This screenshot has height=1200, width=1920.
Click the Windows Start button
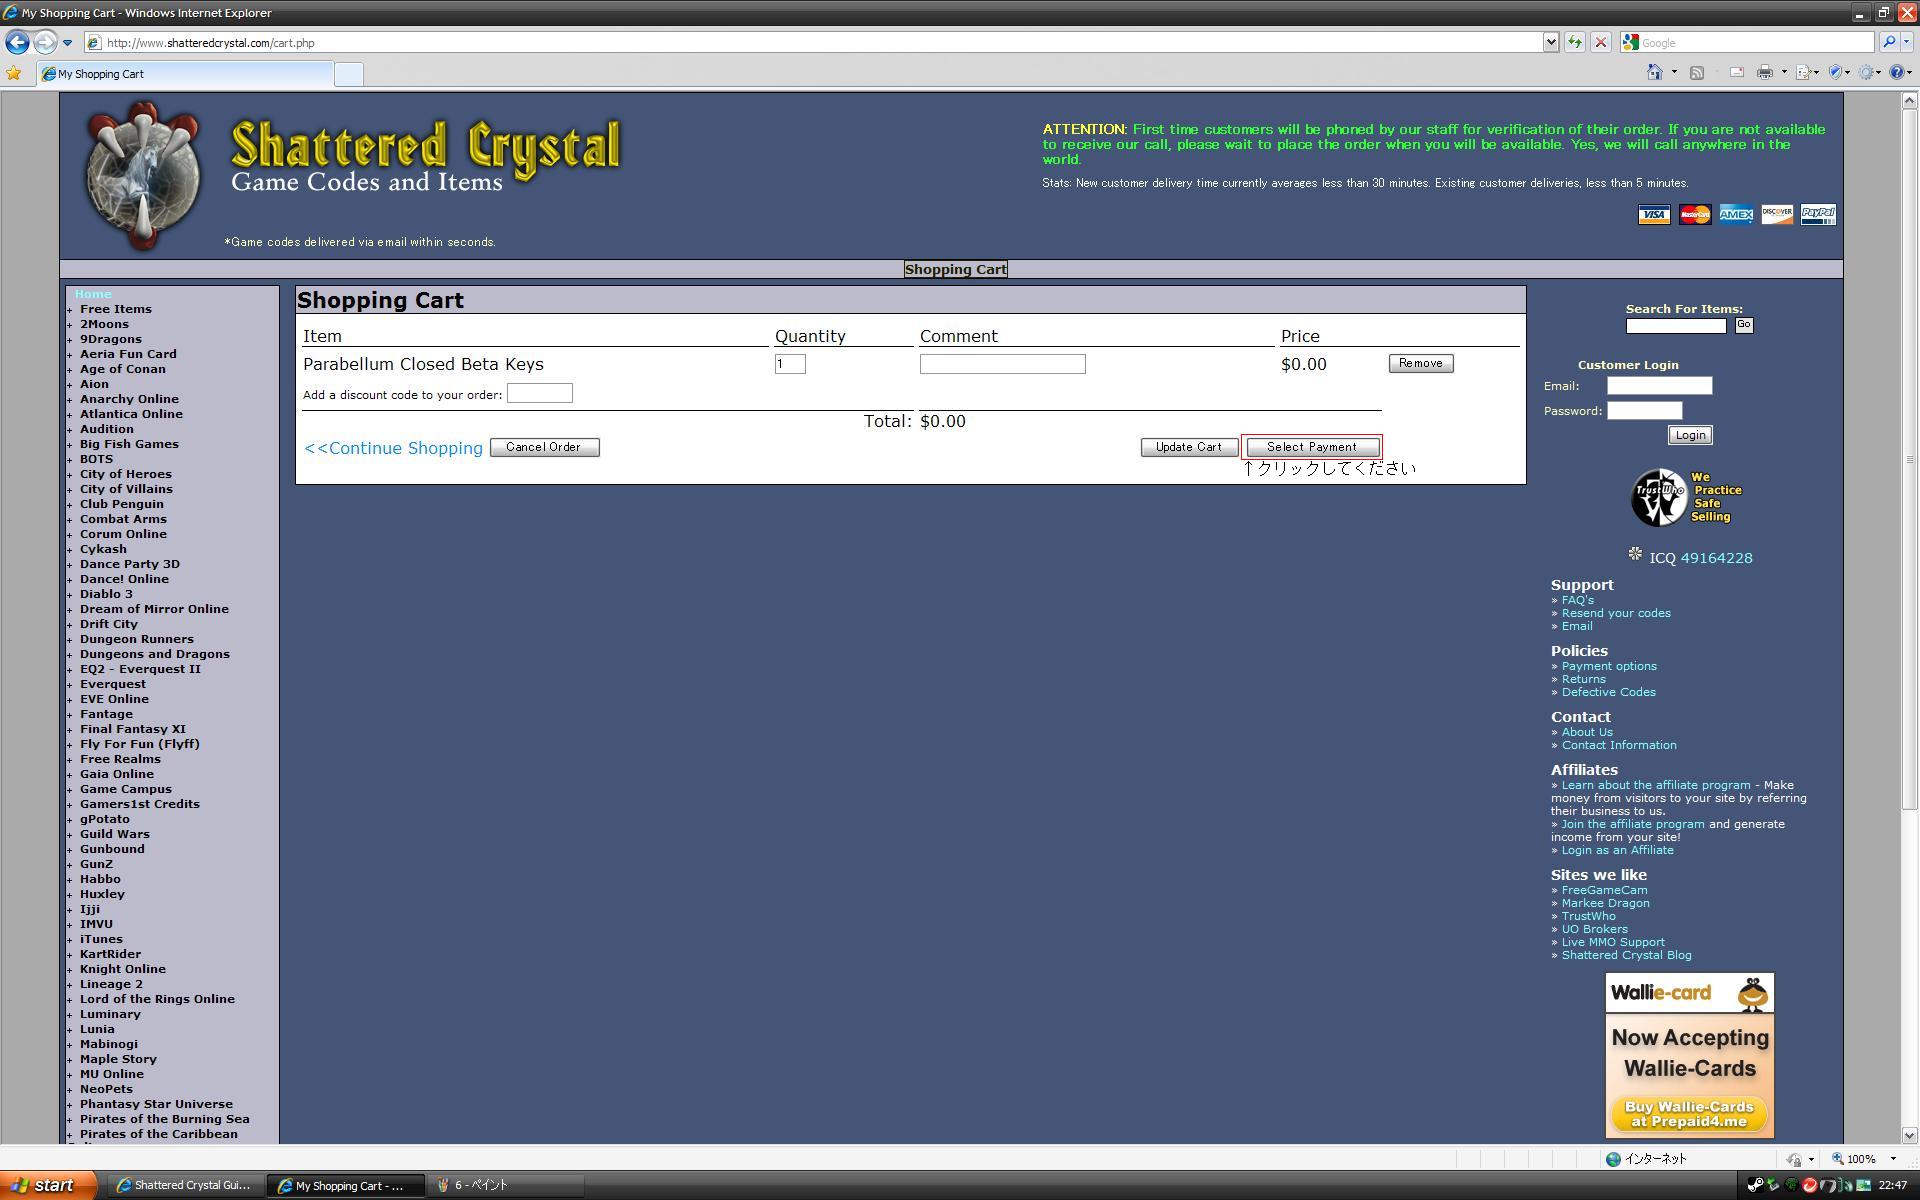point(48,1185)
